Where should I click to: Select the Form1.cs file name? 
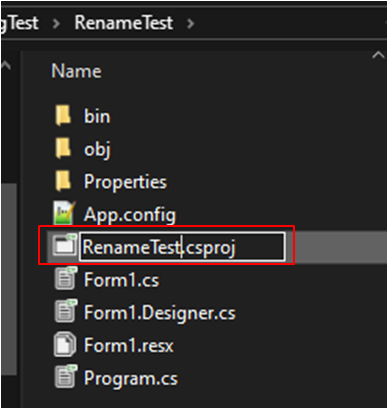(121, 280)
